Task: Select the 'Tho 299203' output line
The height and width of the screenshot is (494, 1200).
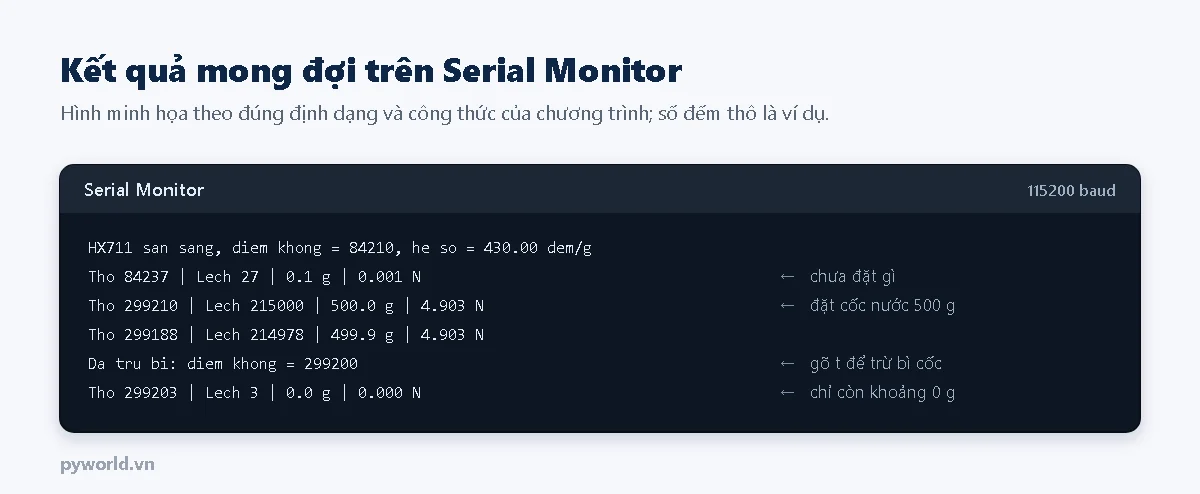Action: point(254,392)
